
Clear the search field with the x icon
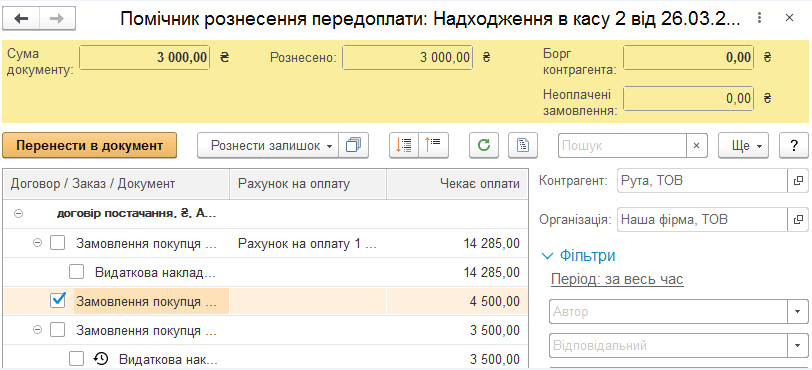[697, 146]
